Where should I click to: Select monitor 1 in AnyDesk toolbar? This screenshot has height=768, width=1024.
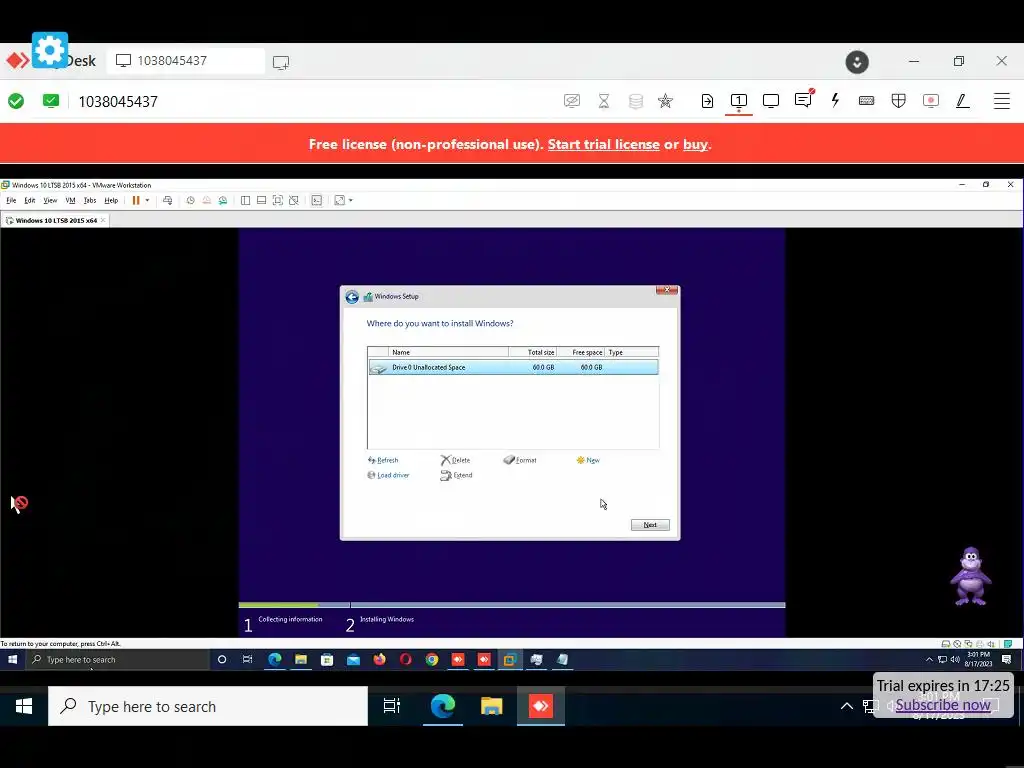[739, 101]
